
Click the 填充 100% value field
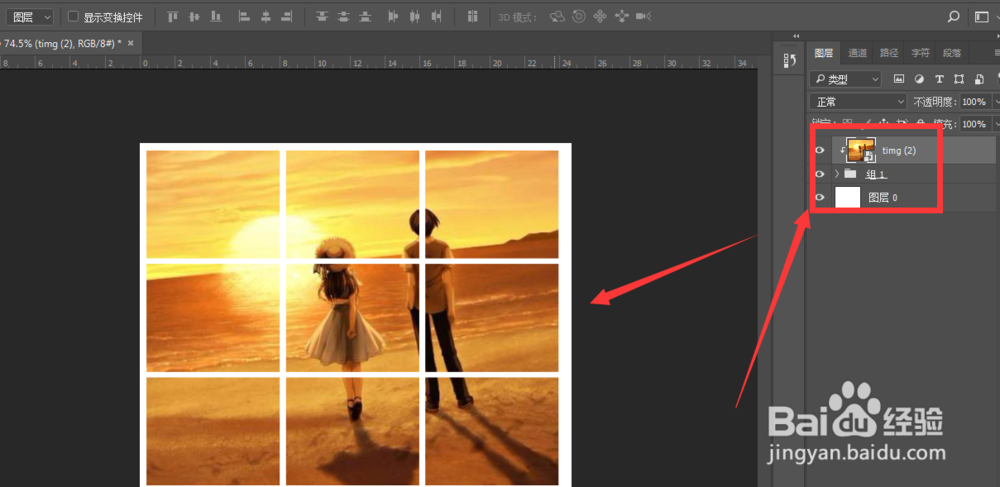[975, 124]
